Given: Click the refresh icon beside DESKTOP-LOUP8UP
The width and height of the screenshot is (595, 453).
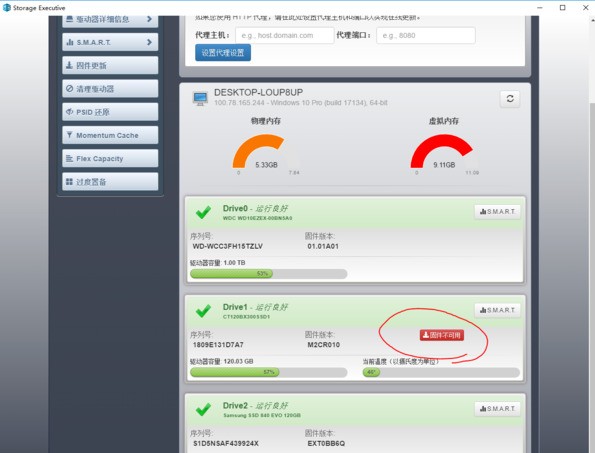Looking at the screenshot, I should (510, 99).
